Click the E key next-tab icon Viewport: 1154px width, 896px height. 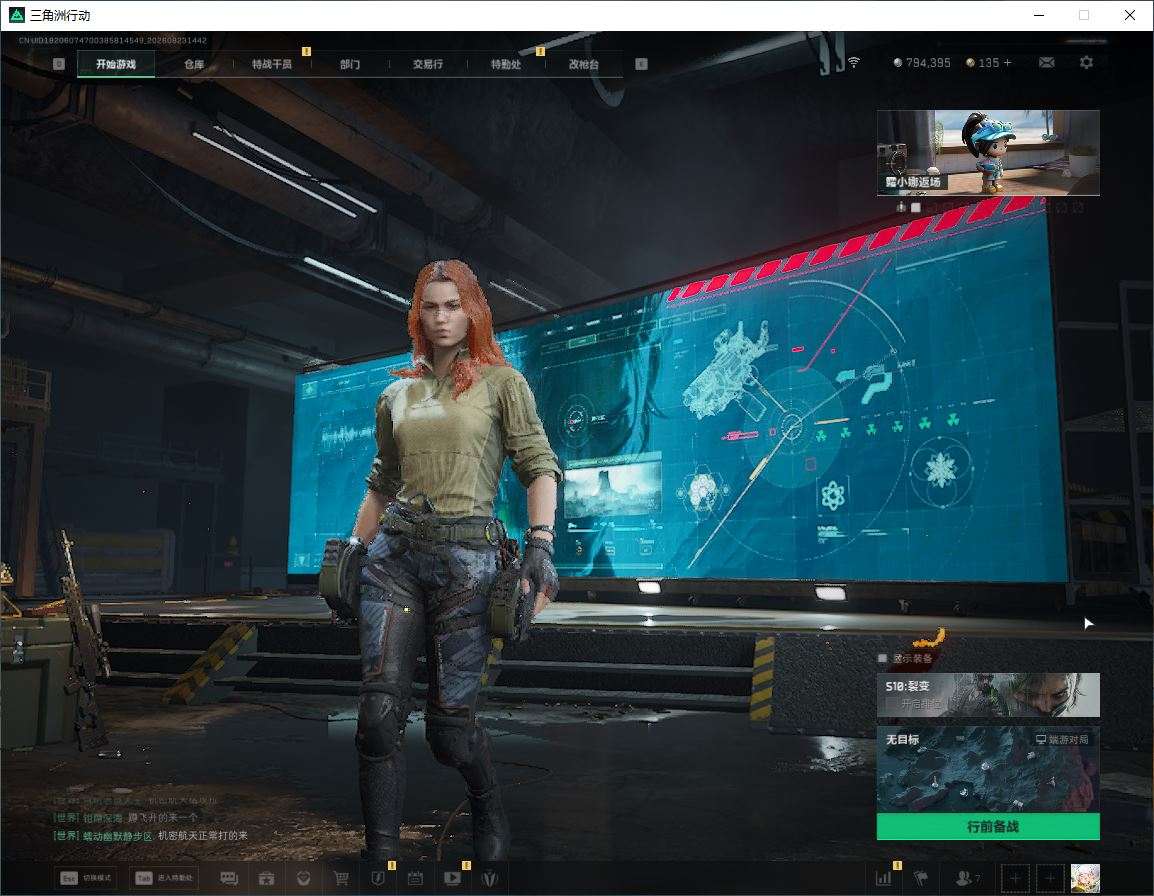[x=641, y=64]
